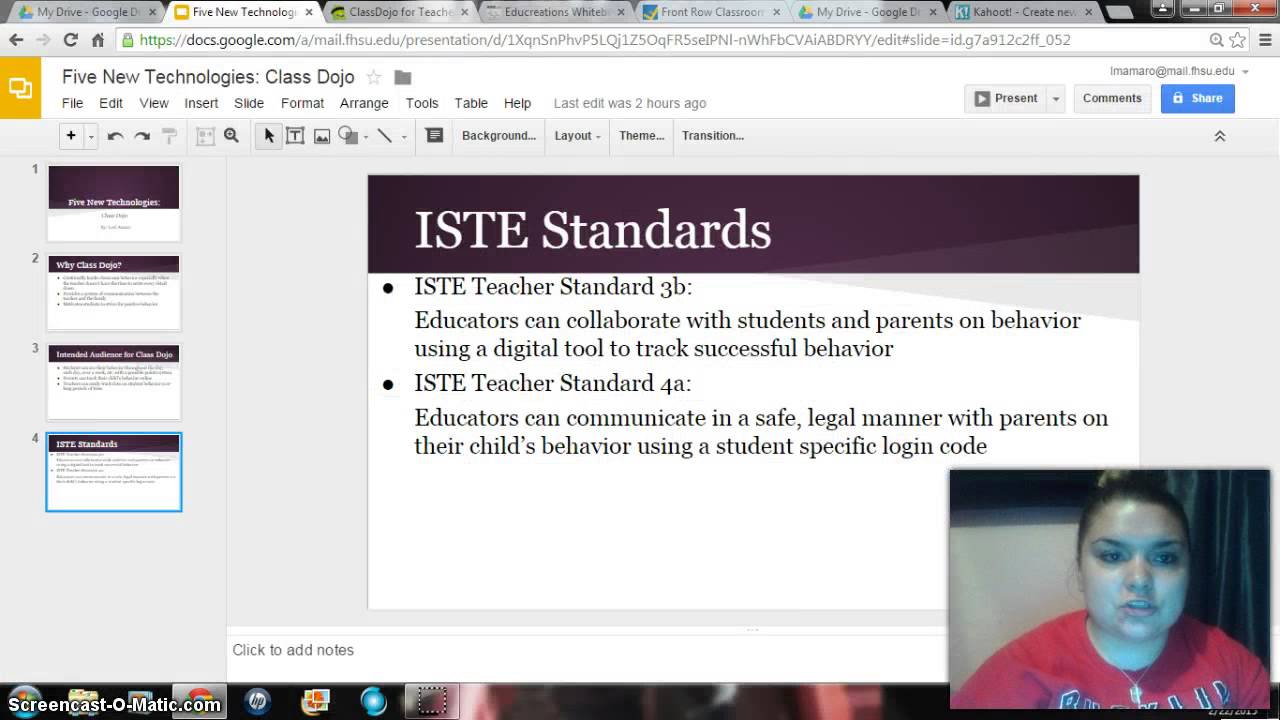Click the speaker notes field
The width and height of the screenshot is (1280, 720).
point(588,650)
